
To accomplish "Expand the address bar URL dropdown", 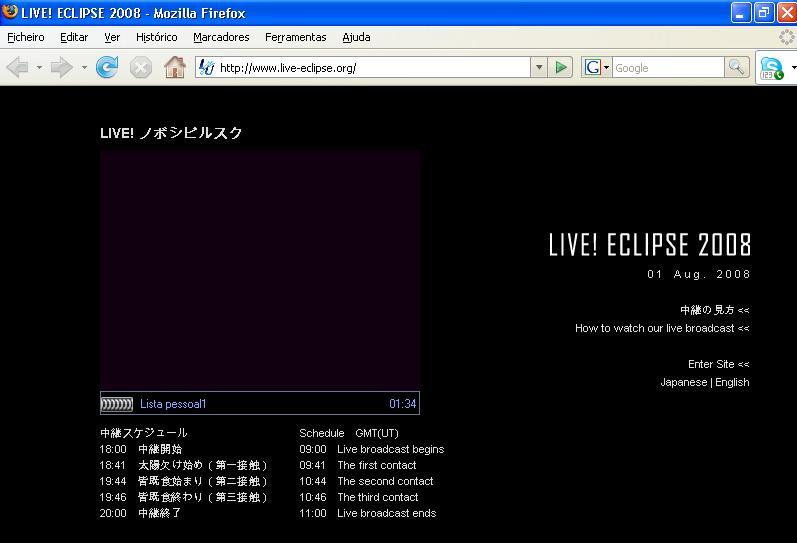I will click(539, 67).
